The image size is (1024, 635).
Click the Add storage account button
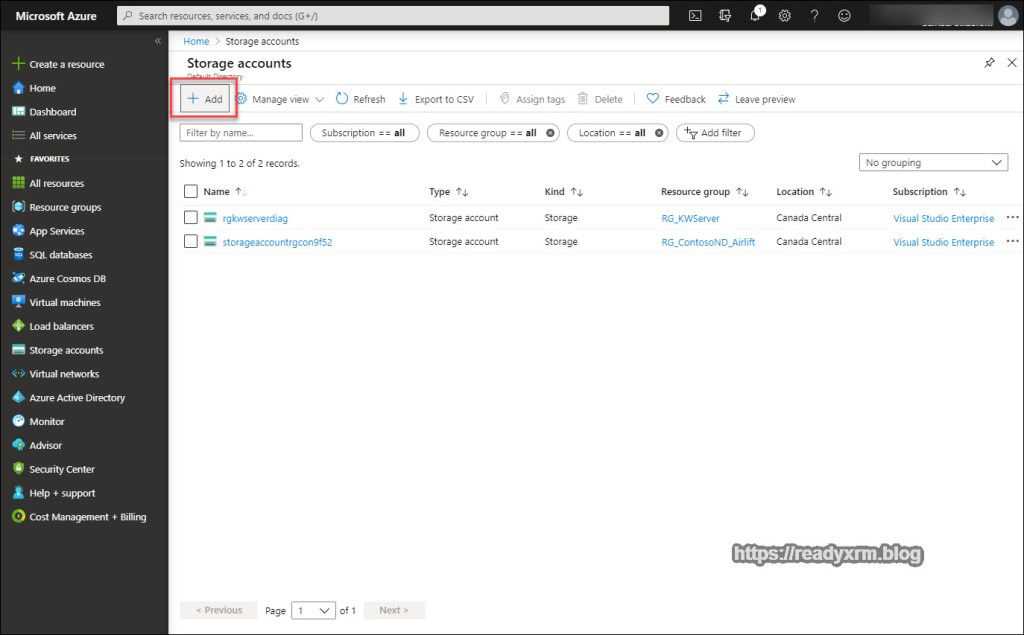coord(205,99)
